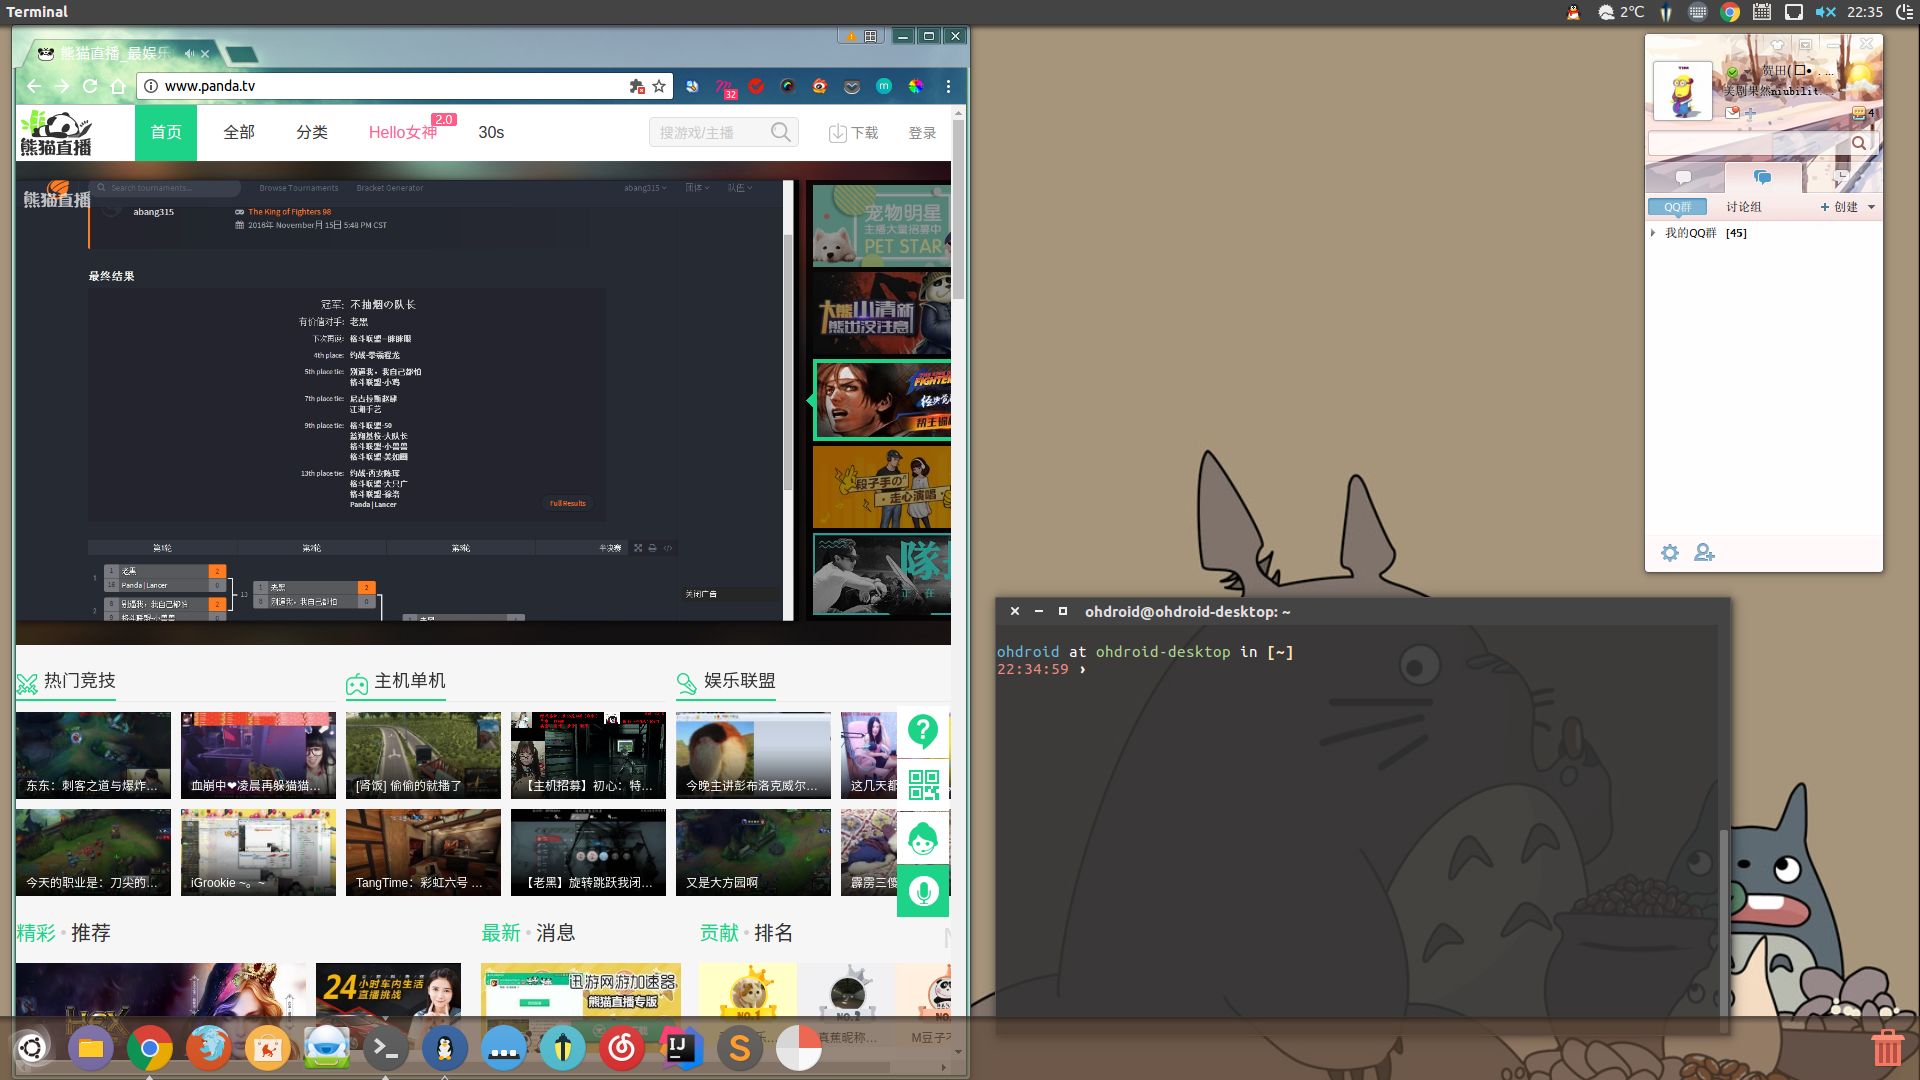The width and height of the screenshot is (1920, 1080).
Task: Select the 讨论组 sub-tab
Action: coord(1744,207)
